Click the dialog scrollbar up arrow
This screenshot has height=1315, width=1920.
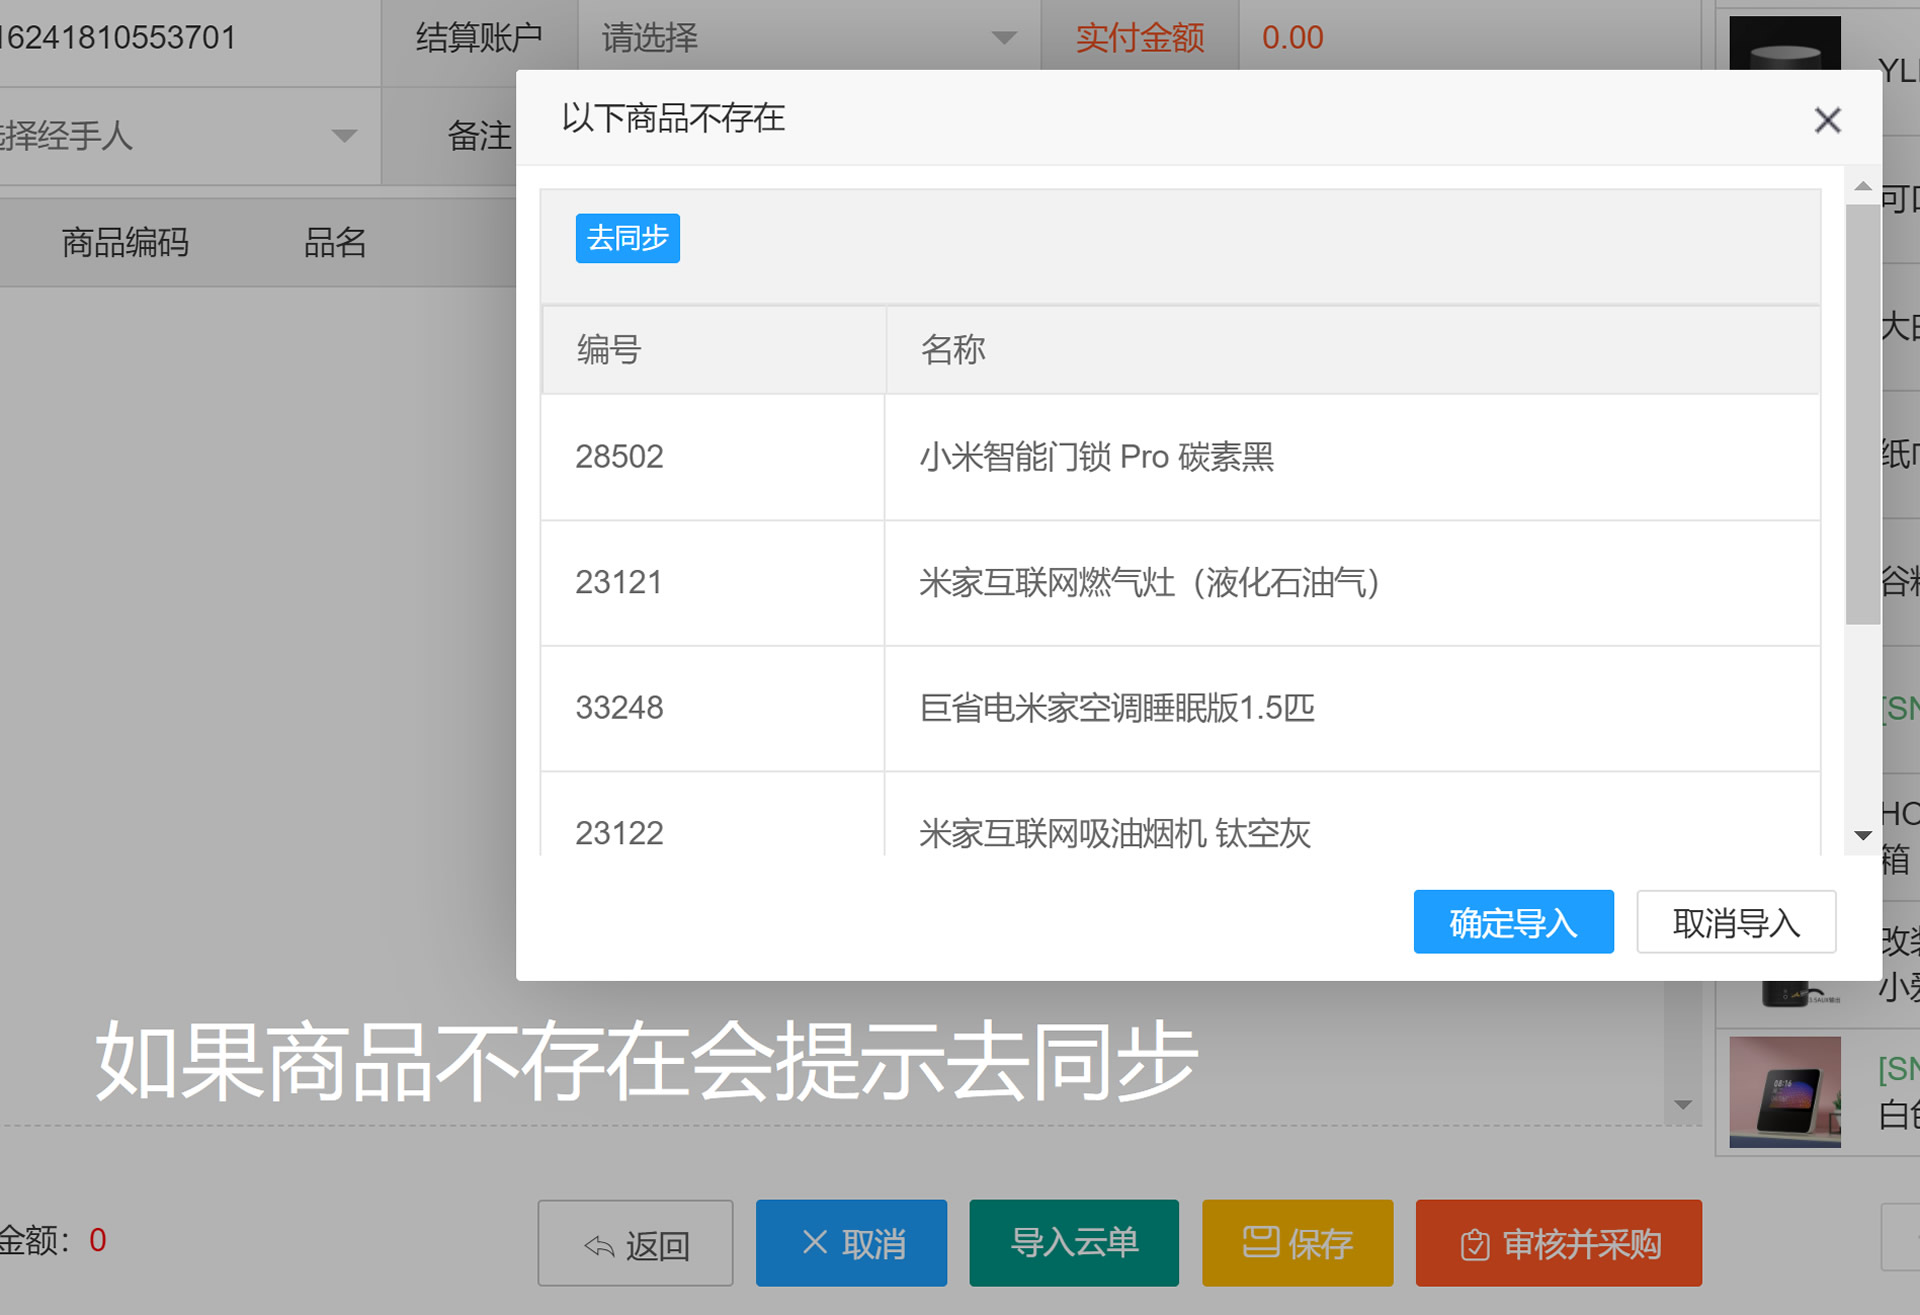coord(1862,186)
